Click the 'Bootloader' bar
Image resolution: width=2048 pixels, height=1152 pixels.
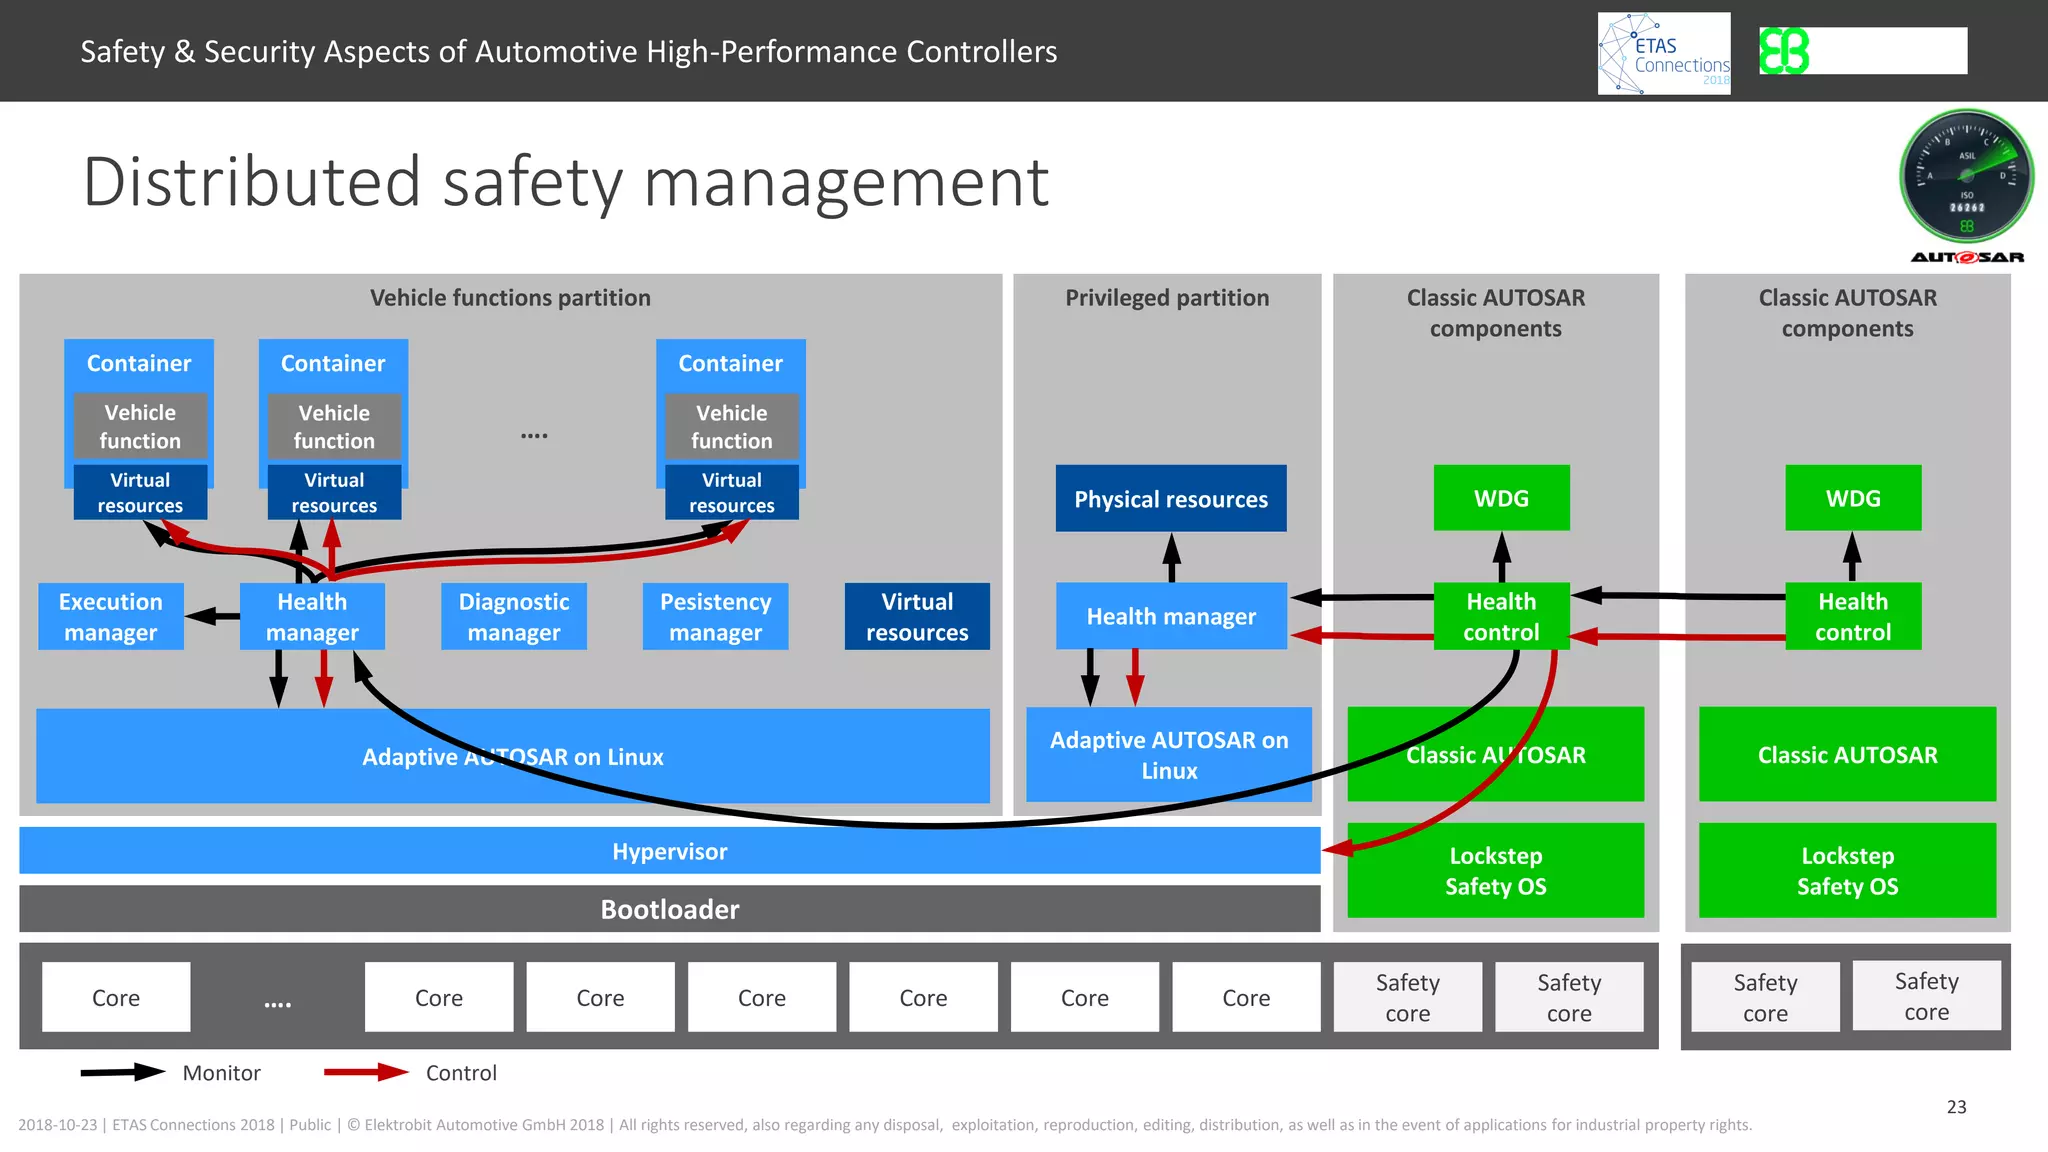670,909
